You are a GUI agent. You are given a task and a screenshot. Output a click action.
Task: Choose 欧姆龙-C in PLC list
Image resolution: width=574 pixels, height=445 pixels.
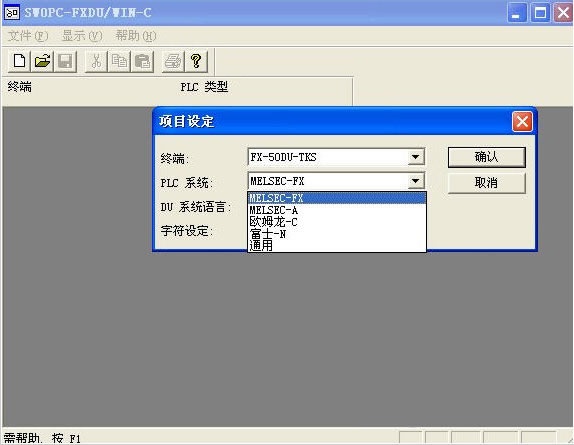pos(337,222)
